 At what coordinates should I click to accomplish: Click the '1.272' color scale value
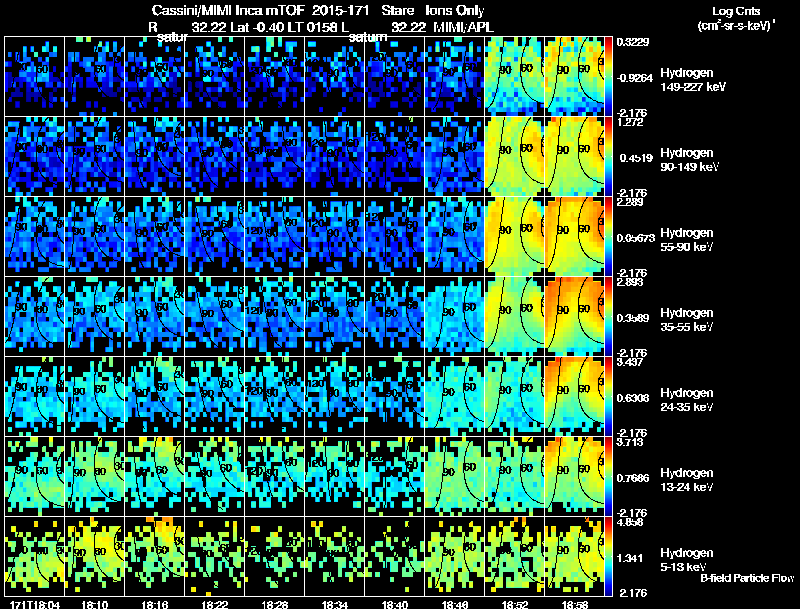(631, 122)
